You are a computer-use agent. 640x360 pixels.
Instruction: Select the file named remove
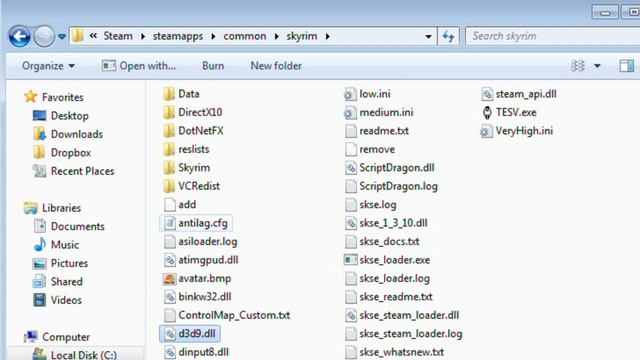(x=370, y=149)
